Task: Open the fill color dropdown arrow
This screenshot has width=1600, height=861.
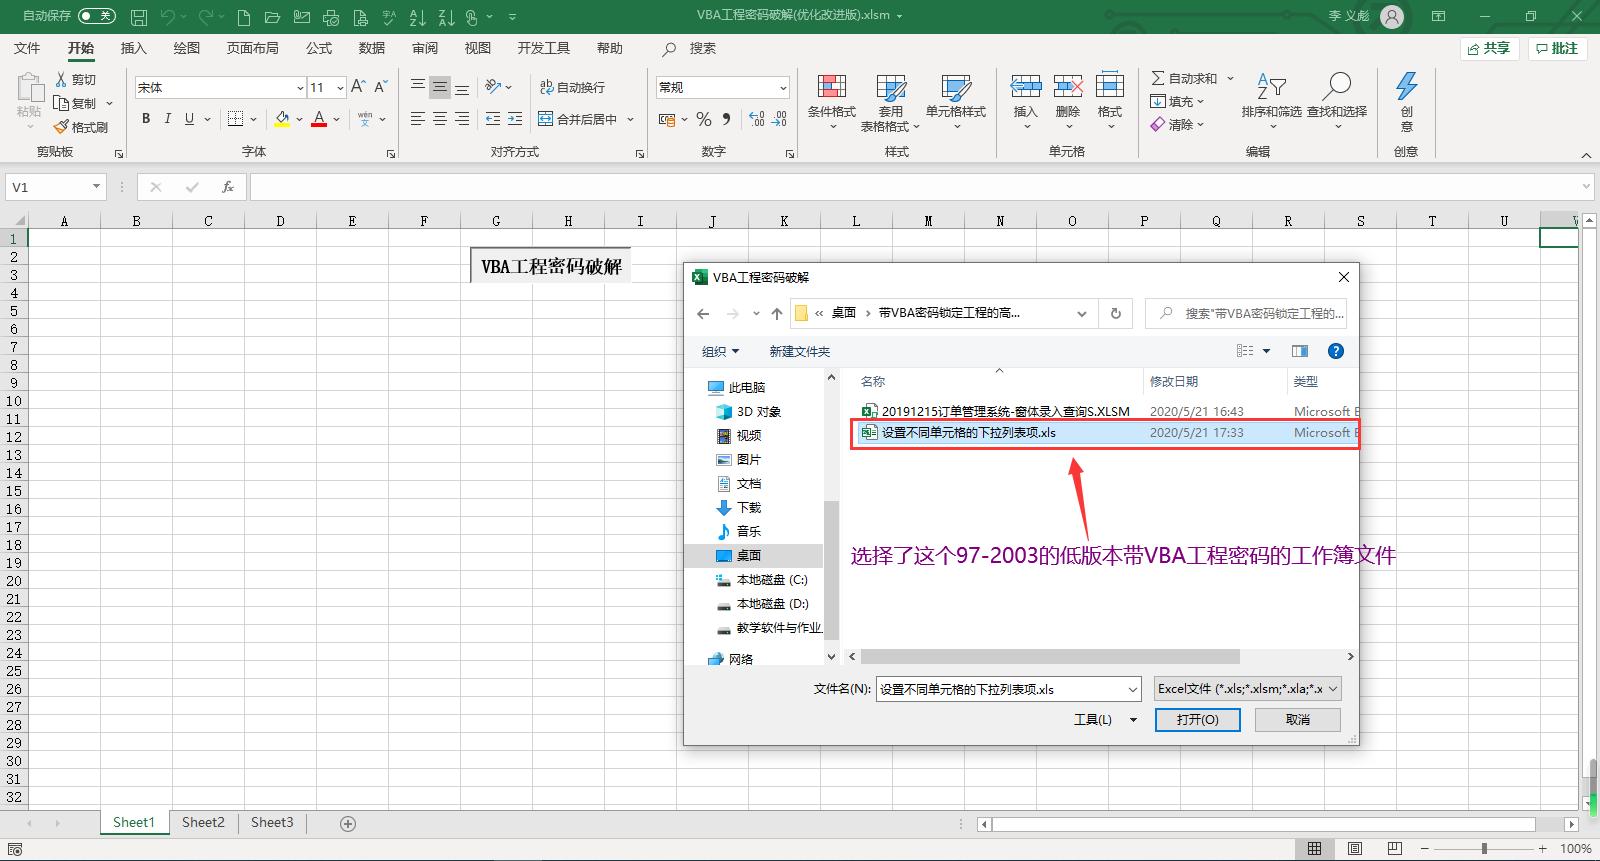Action: 299,120
